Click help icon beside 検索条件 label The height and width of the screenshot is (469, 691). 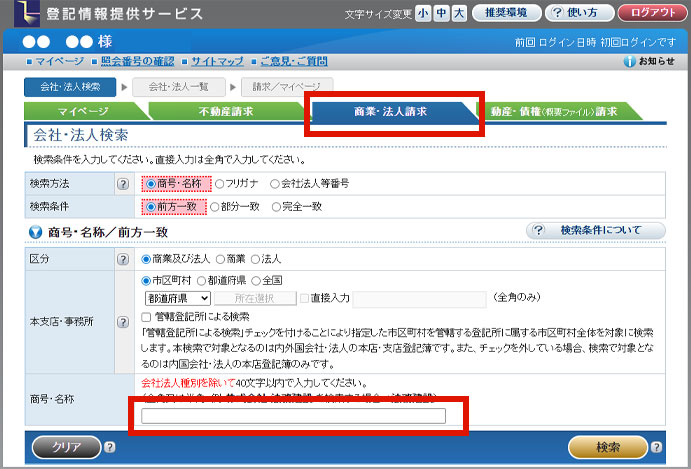coord(123,207)
